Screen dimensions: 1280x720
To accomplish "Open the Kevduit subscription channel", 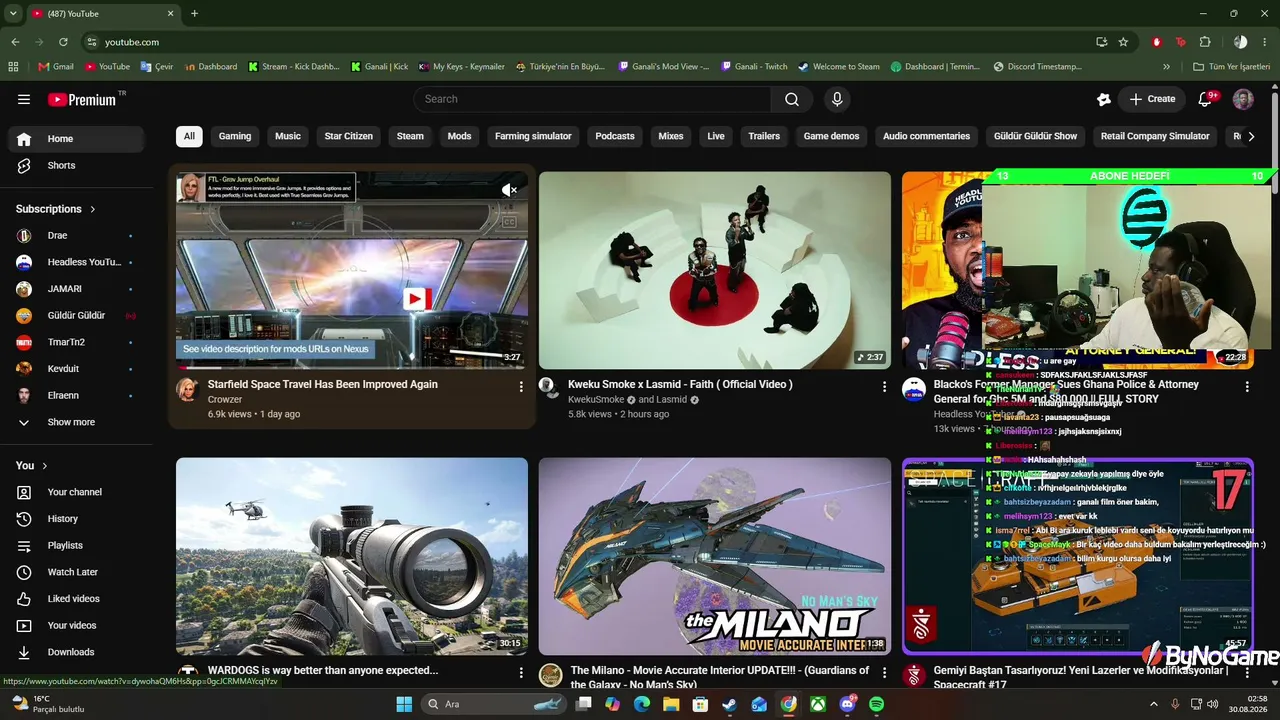I will 78,369.
